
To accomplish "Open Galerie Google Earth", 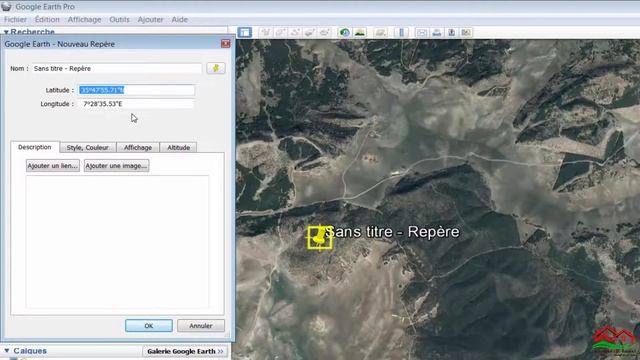I will pyautogui.click(x=185, y=351).
